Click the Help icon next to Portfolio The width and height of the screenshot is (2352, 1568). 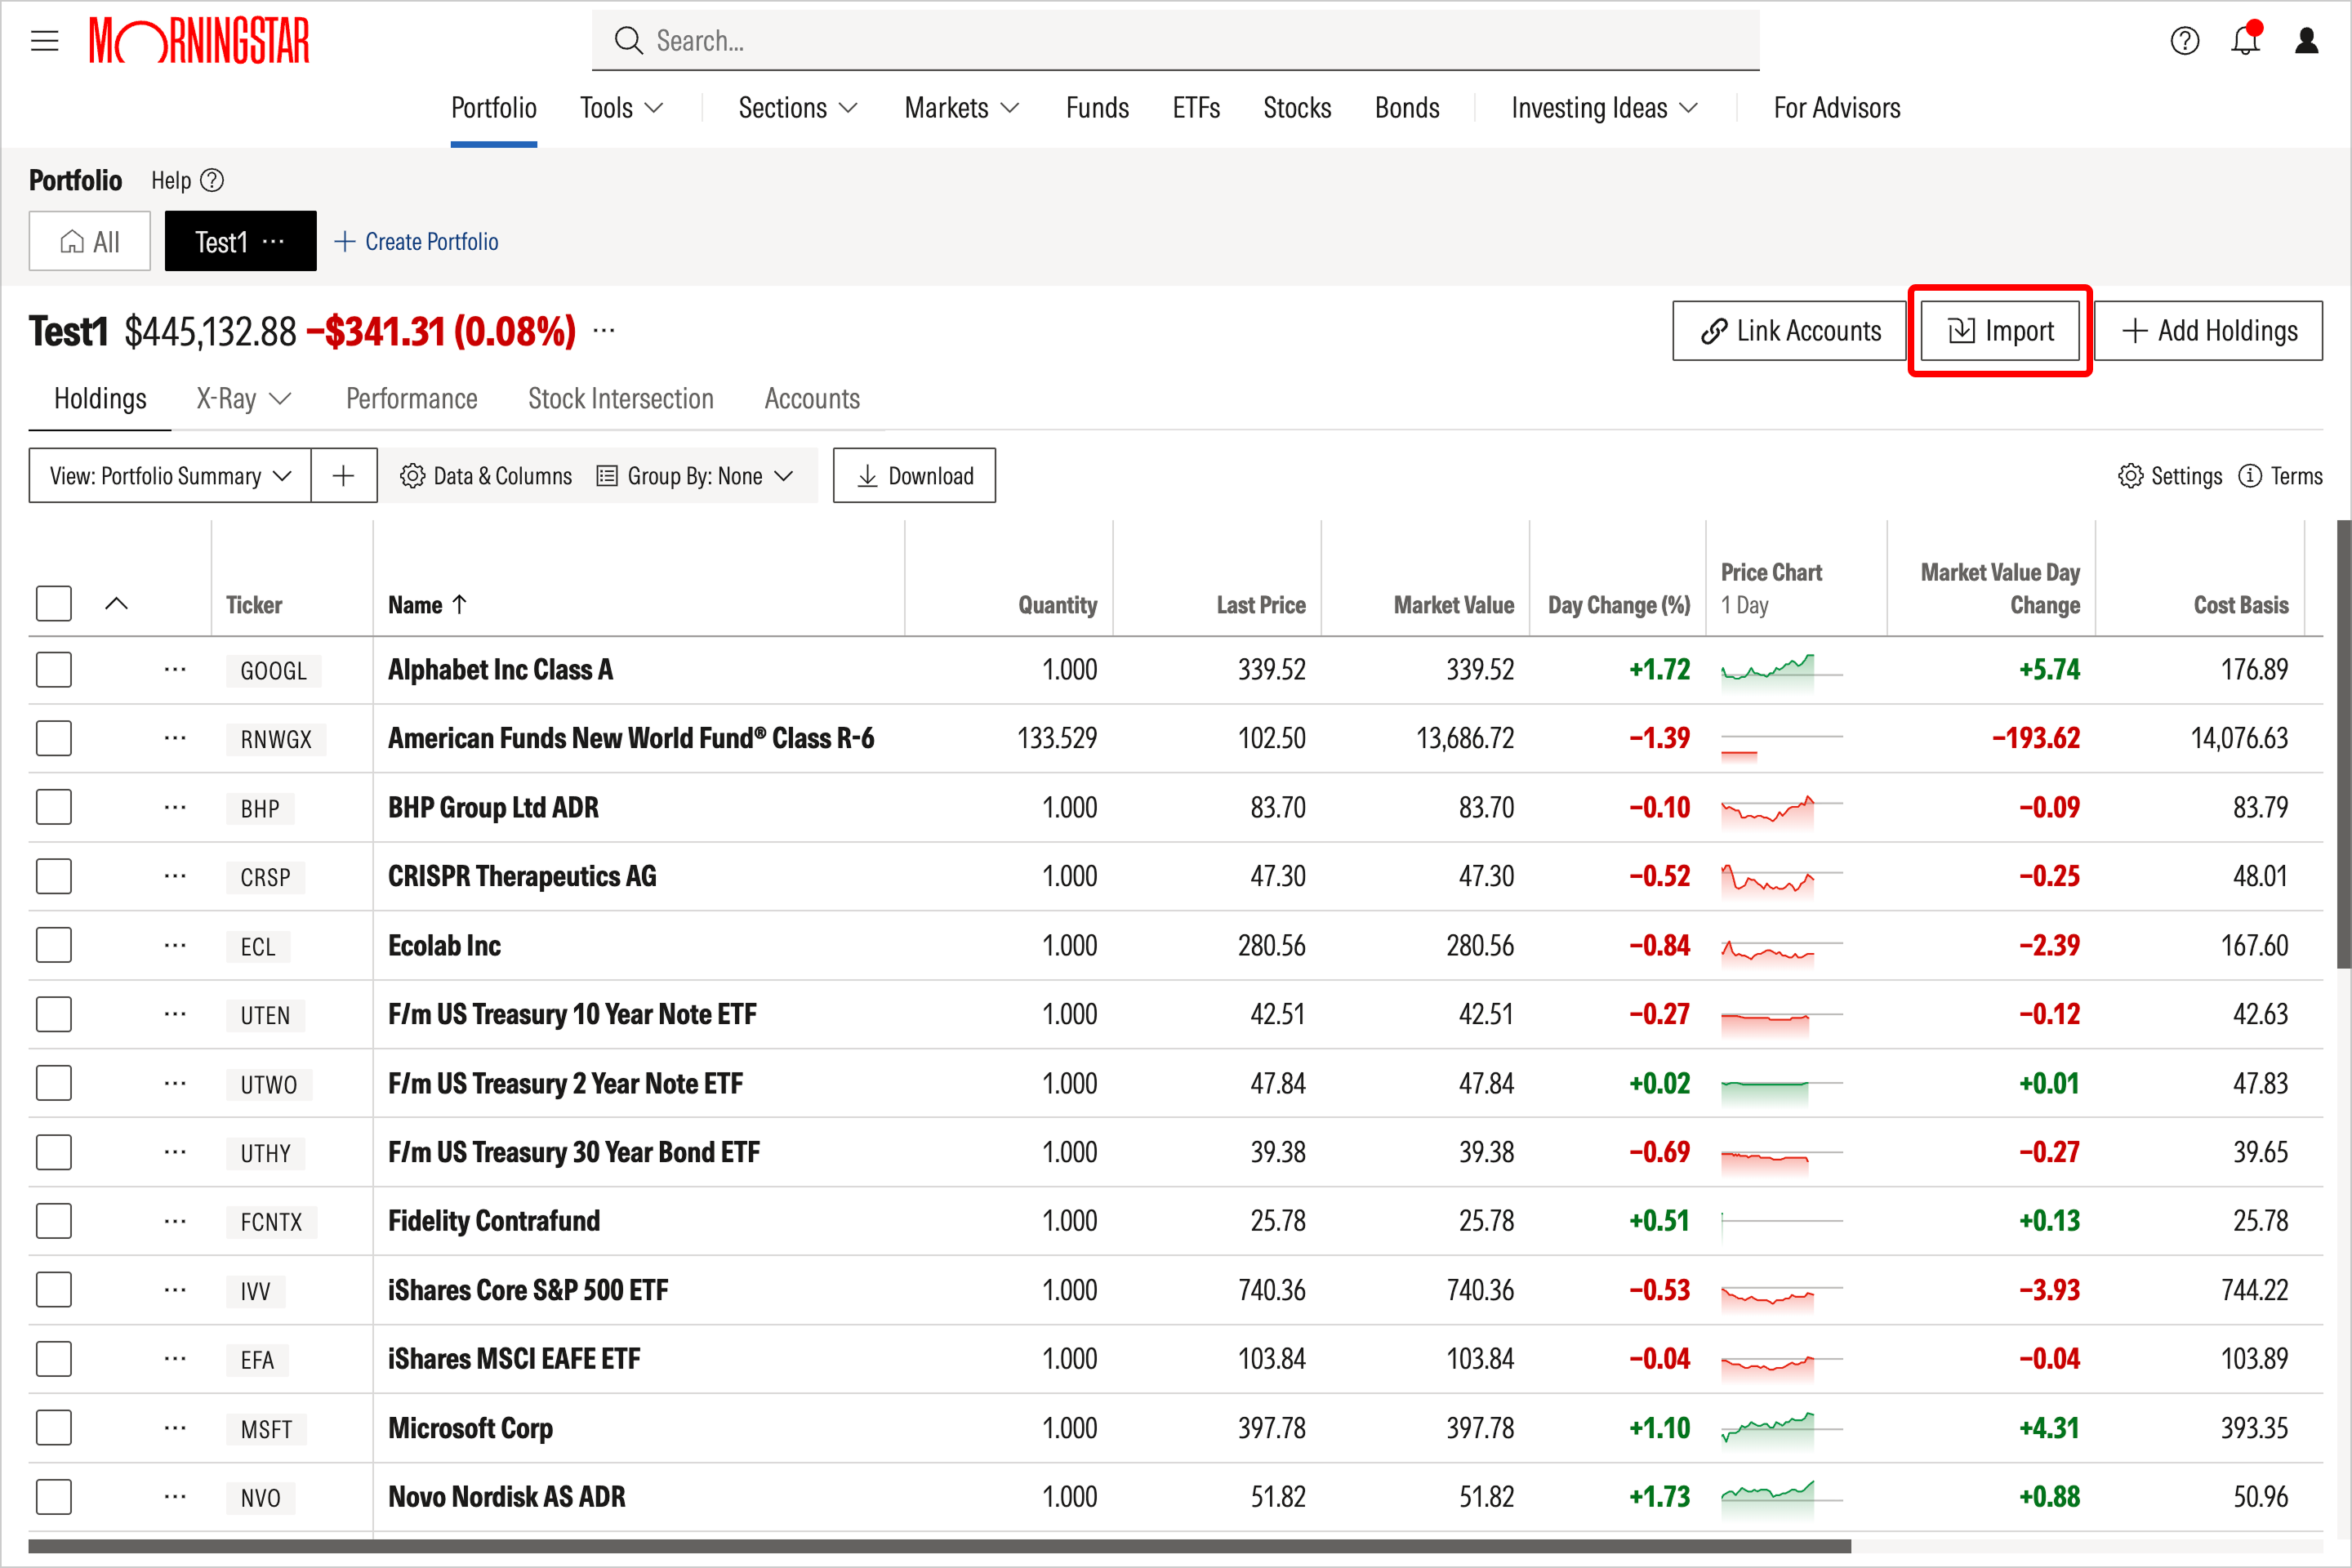(x=212, y=180)
